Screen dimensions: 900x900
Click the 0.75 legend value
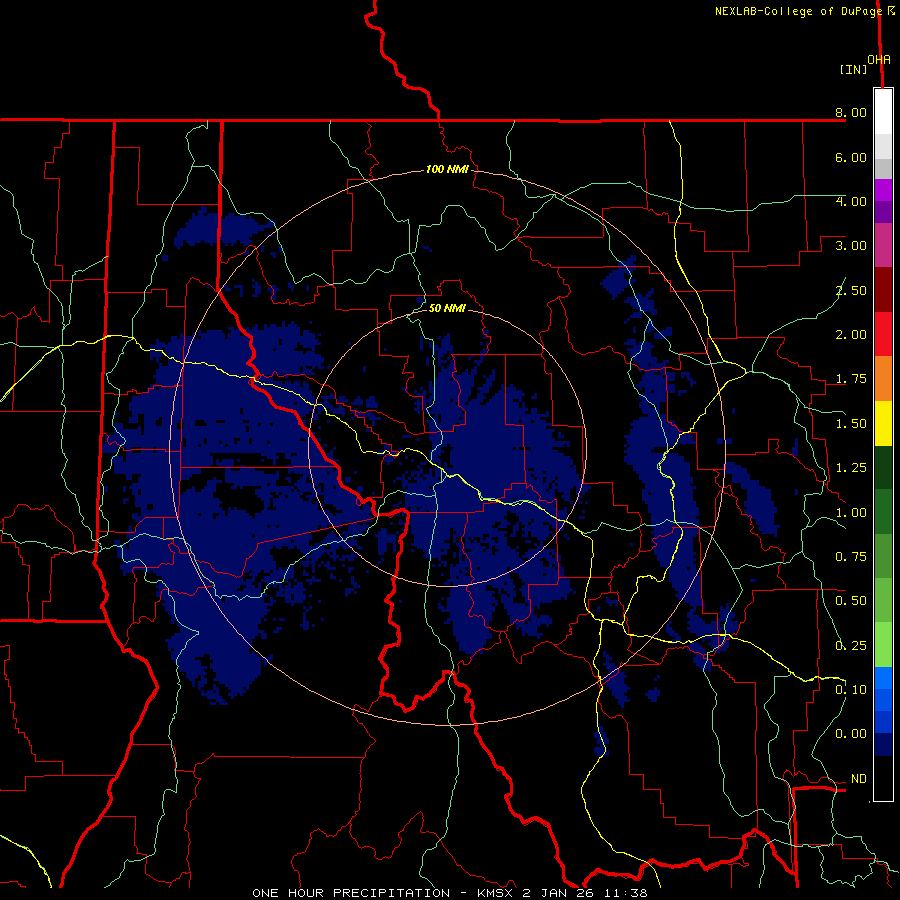point(851,557)
